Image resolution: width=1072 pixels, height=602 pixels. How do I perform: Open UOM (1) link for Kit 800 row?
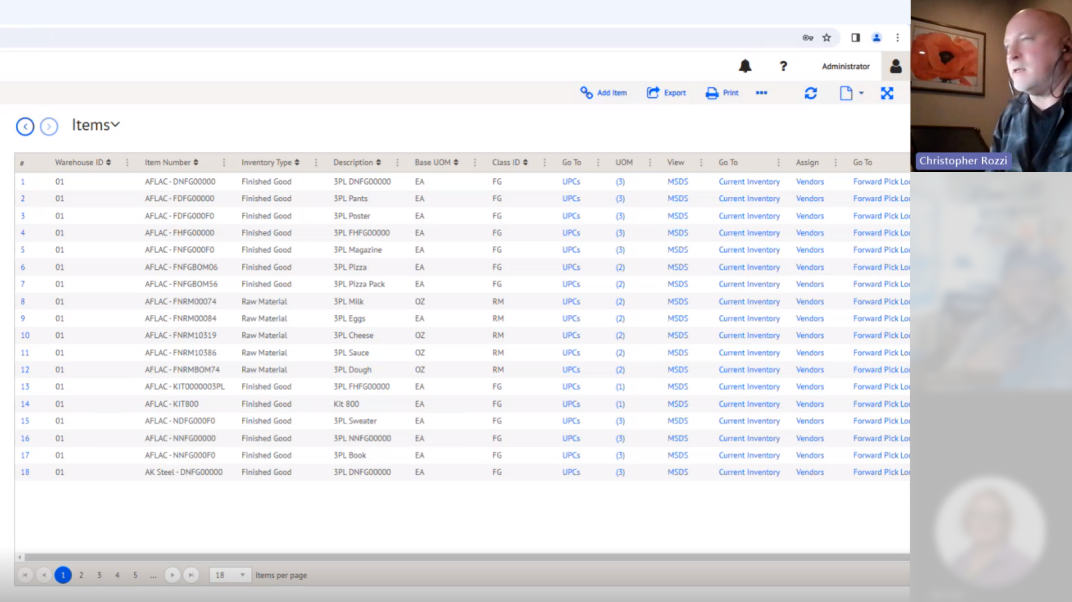[620, 404]
